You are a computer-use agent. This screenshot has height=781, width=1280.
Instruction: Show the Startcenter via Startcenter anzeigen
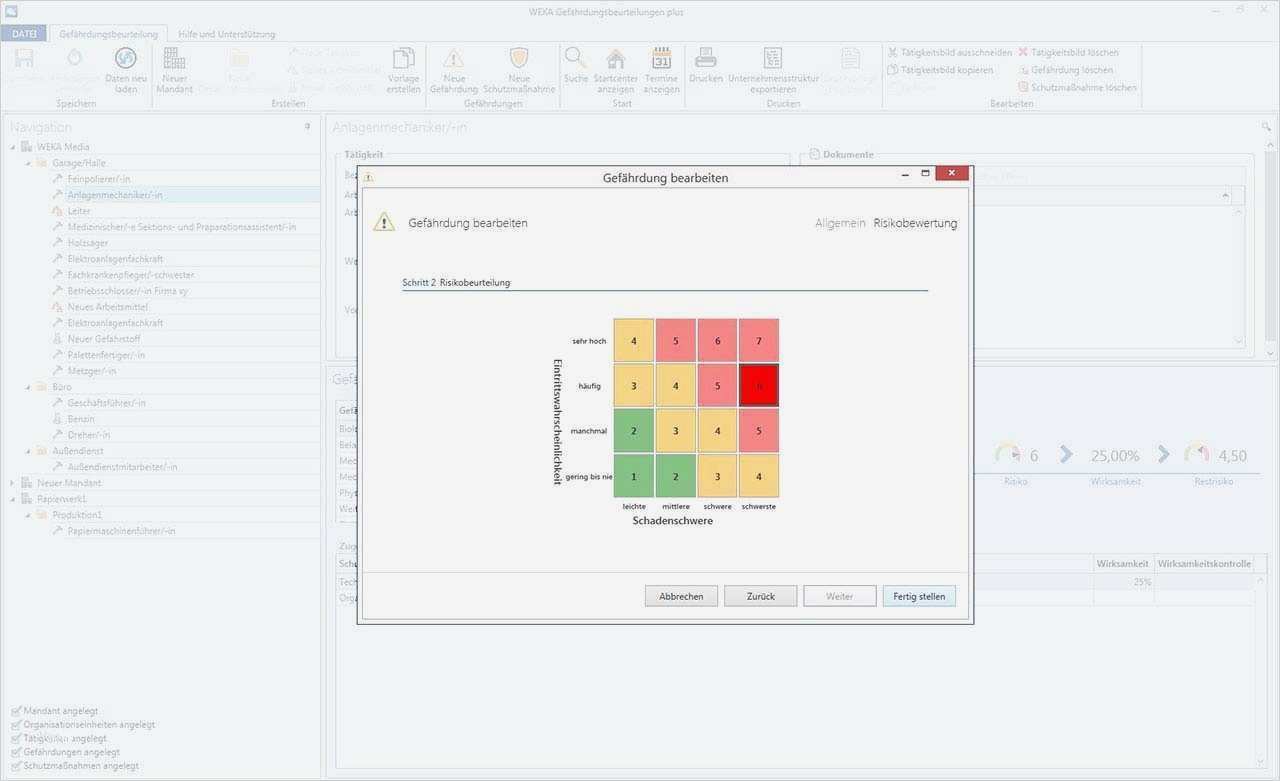pos(616,68)
